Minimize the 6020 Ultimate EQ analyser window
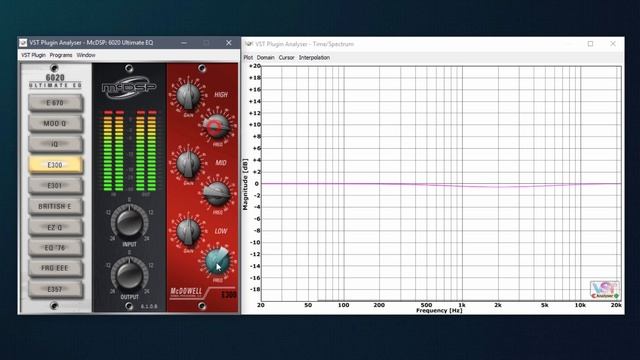Viewport: 640px width, 360px height. tap(184, 42)
